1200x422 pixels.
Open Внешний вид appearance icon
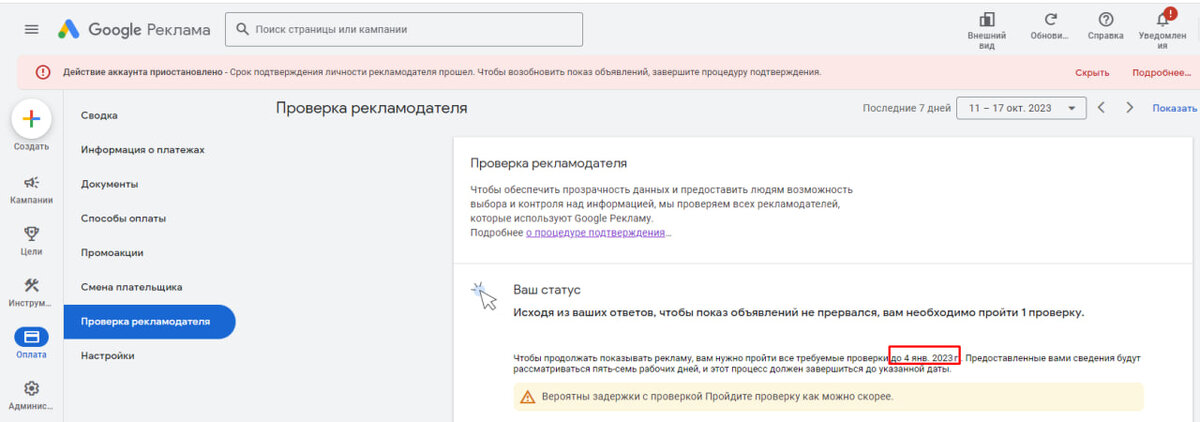pos(986,19)
